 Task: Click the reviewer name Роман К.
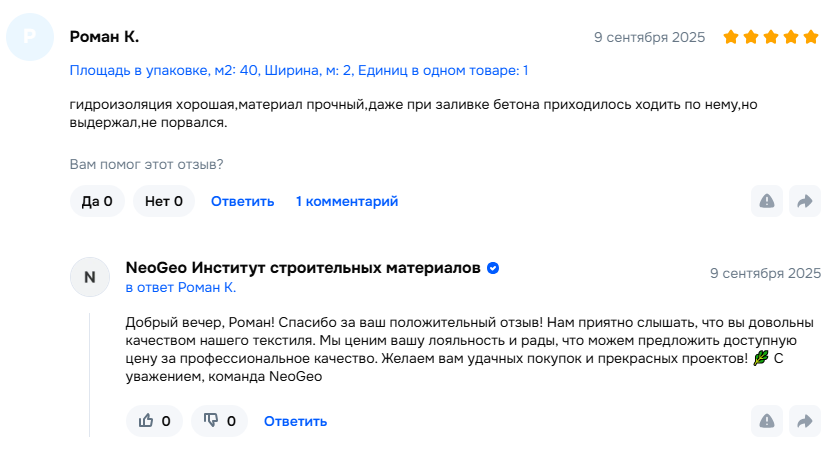click(x=104, y=37)
